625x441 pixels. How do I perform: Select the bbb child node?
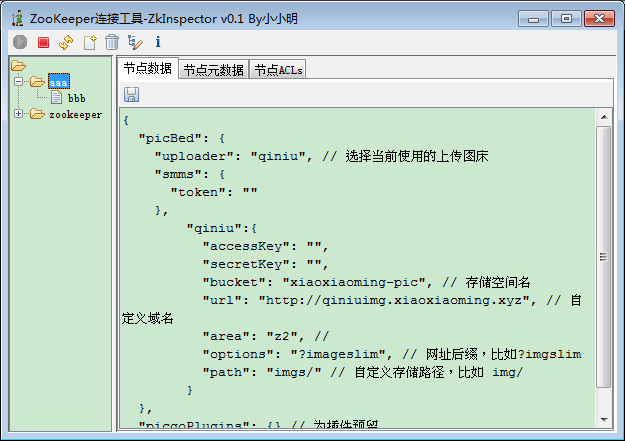point(77,98)
